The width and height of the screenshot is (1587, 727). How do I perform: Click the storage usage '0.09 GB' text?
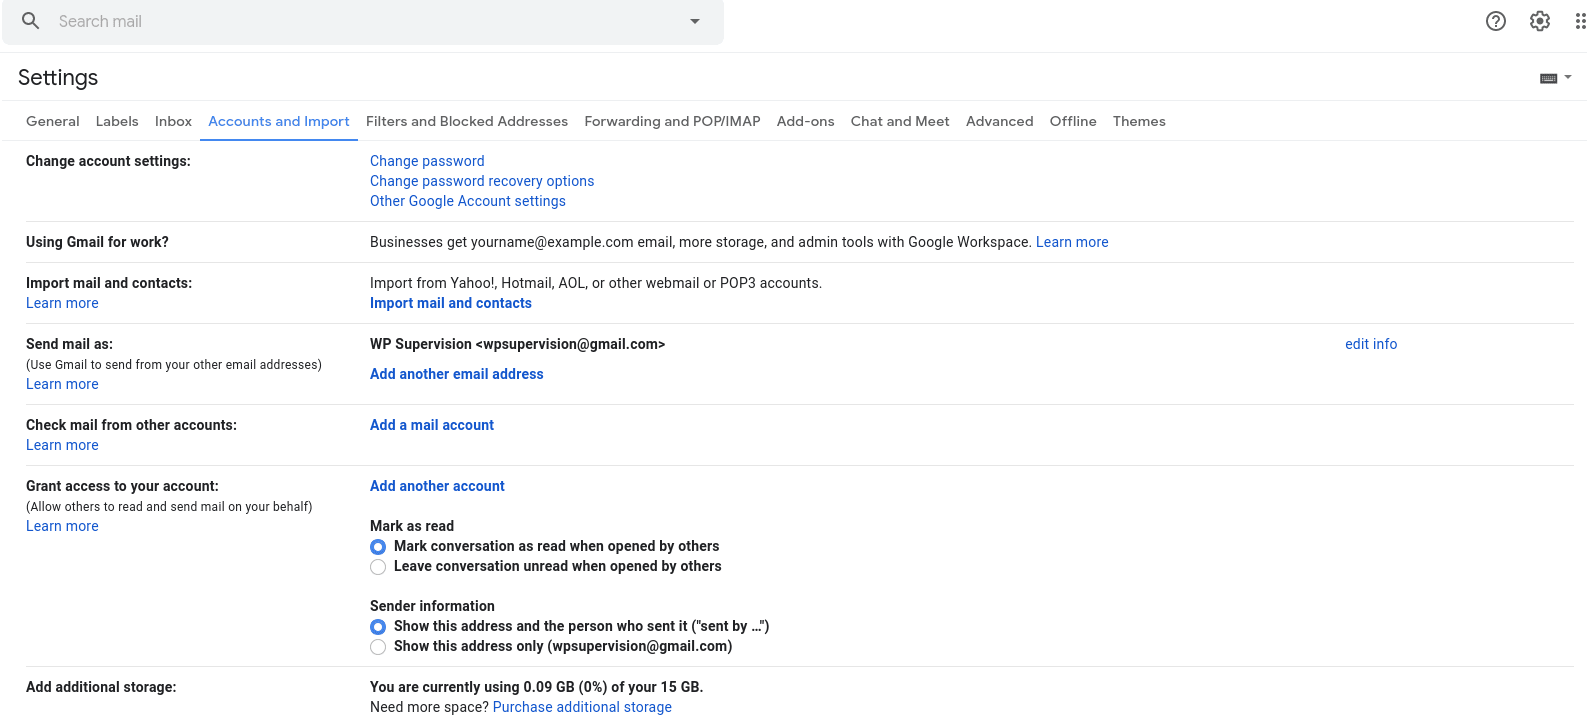pyautogui.click(x=550, y=687)
